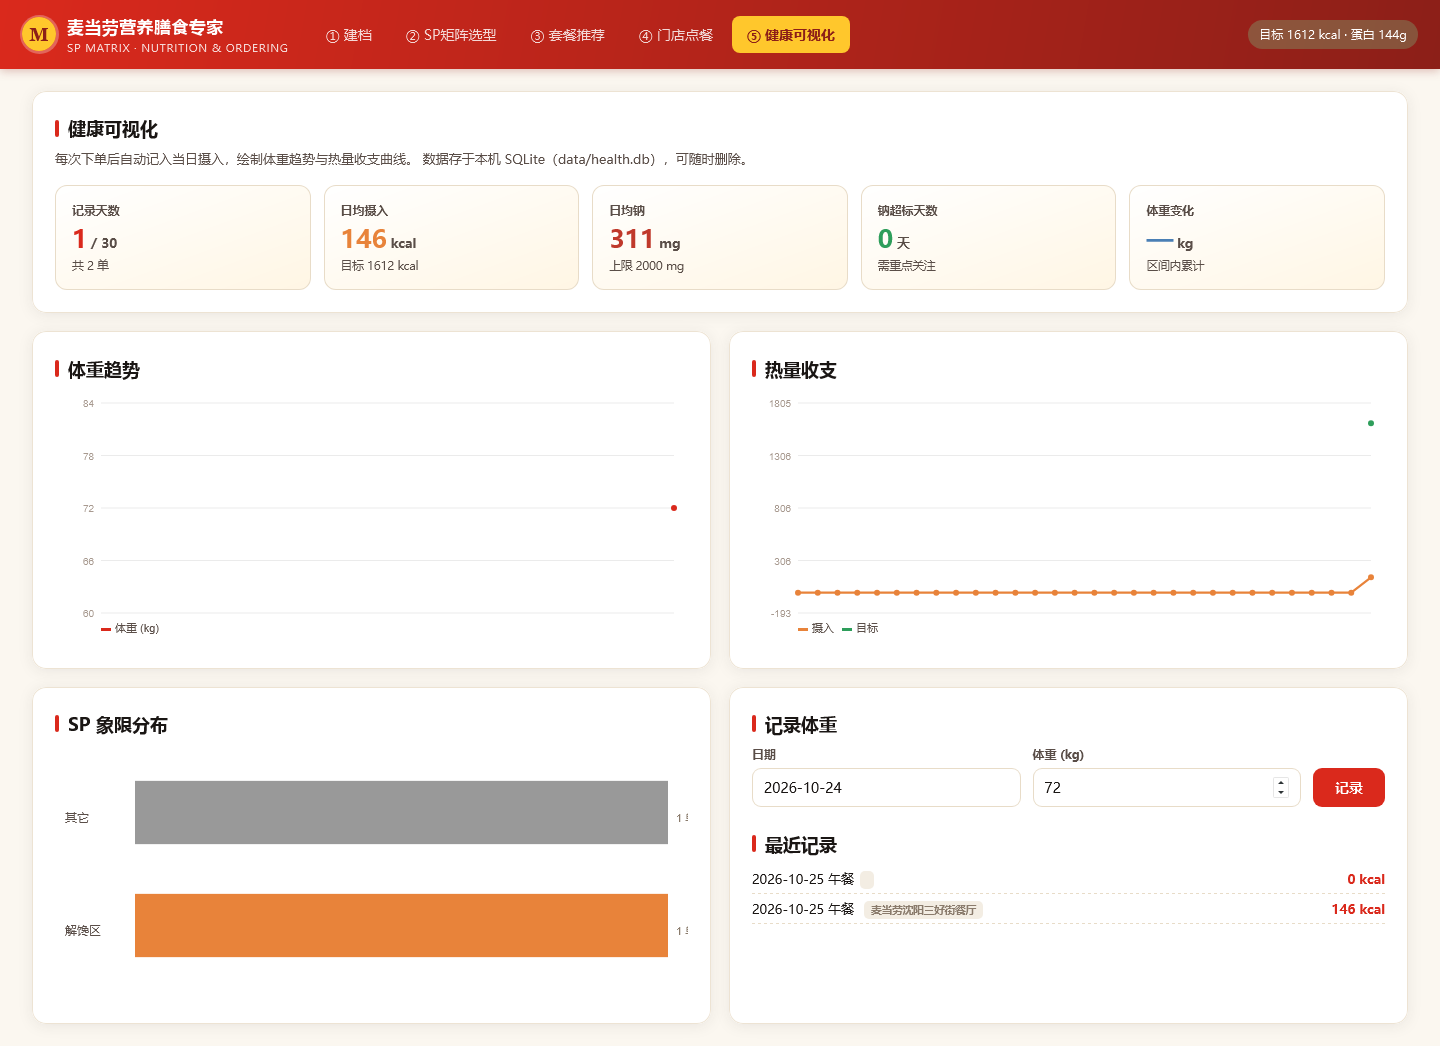Click the 共 2 单 text

(x=90, y=266)
